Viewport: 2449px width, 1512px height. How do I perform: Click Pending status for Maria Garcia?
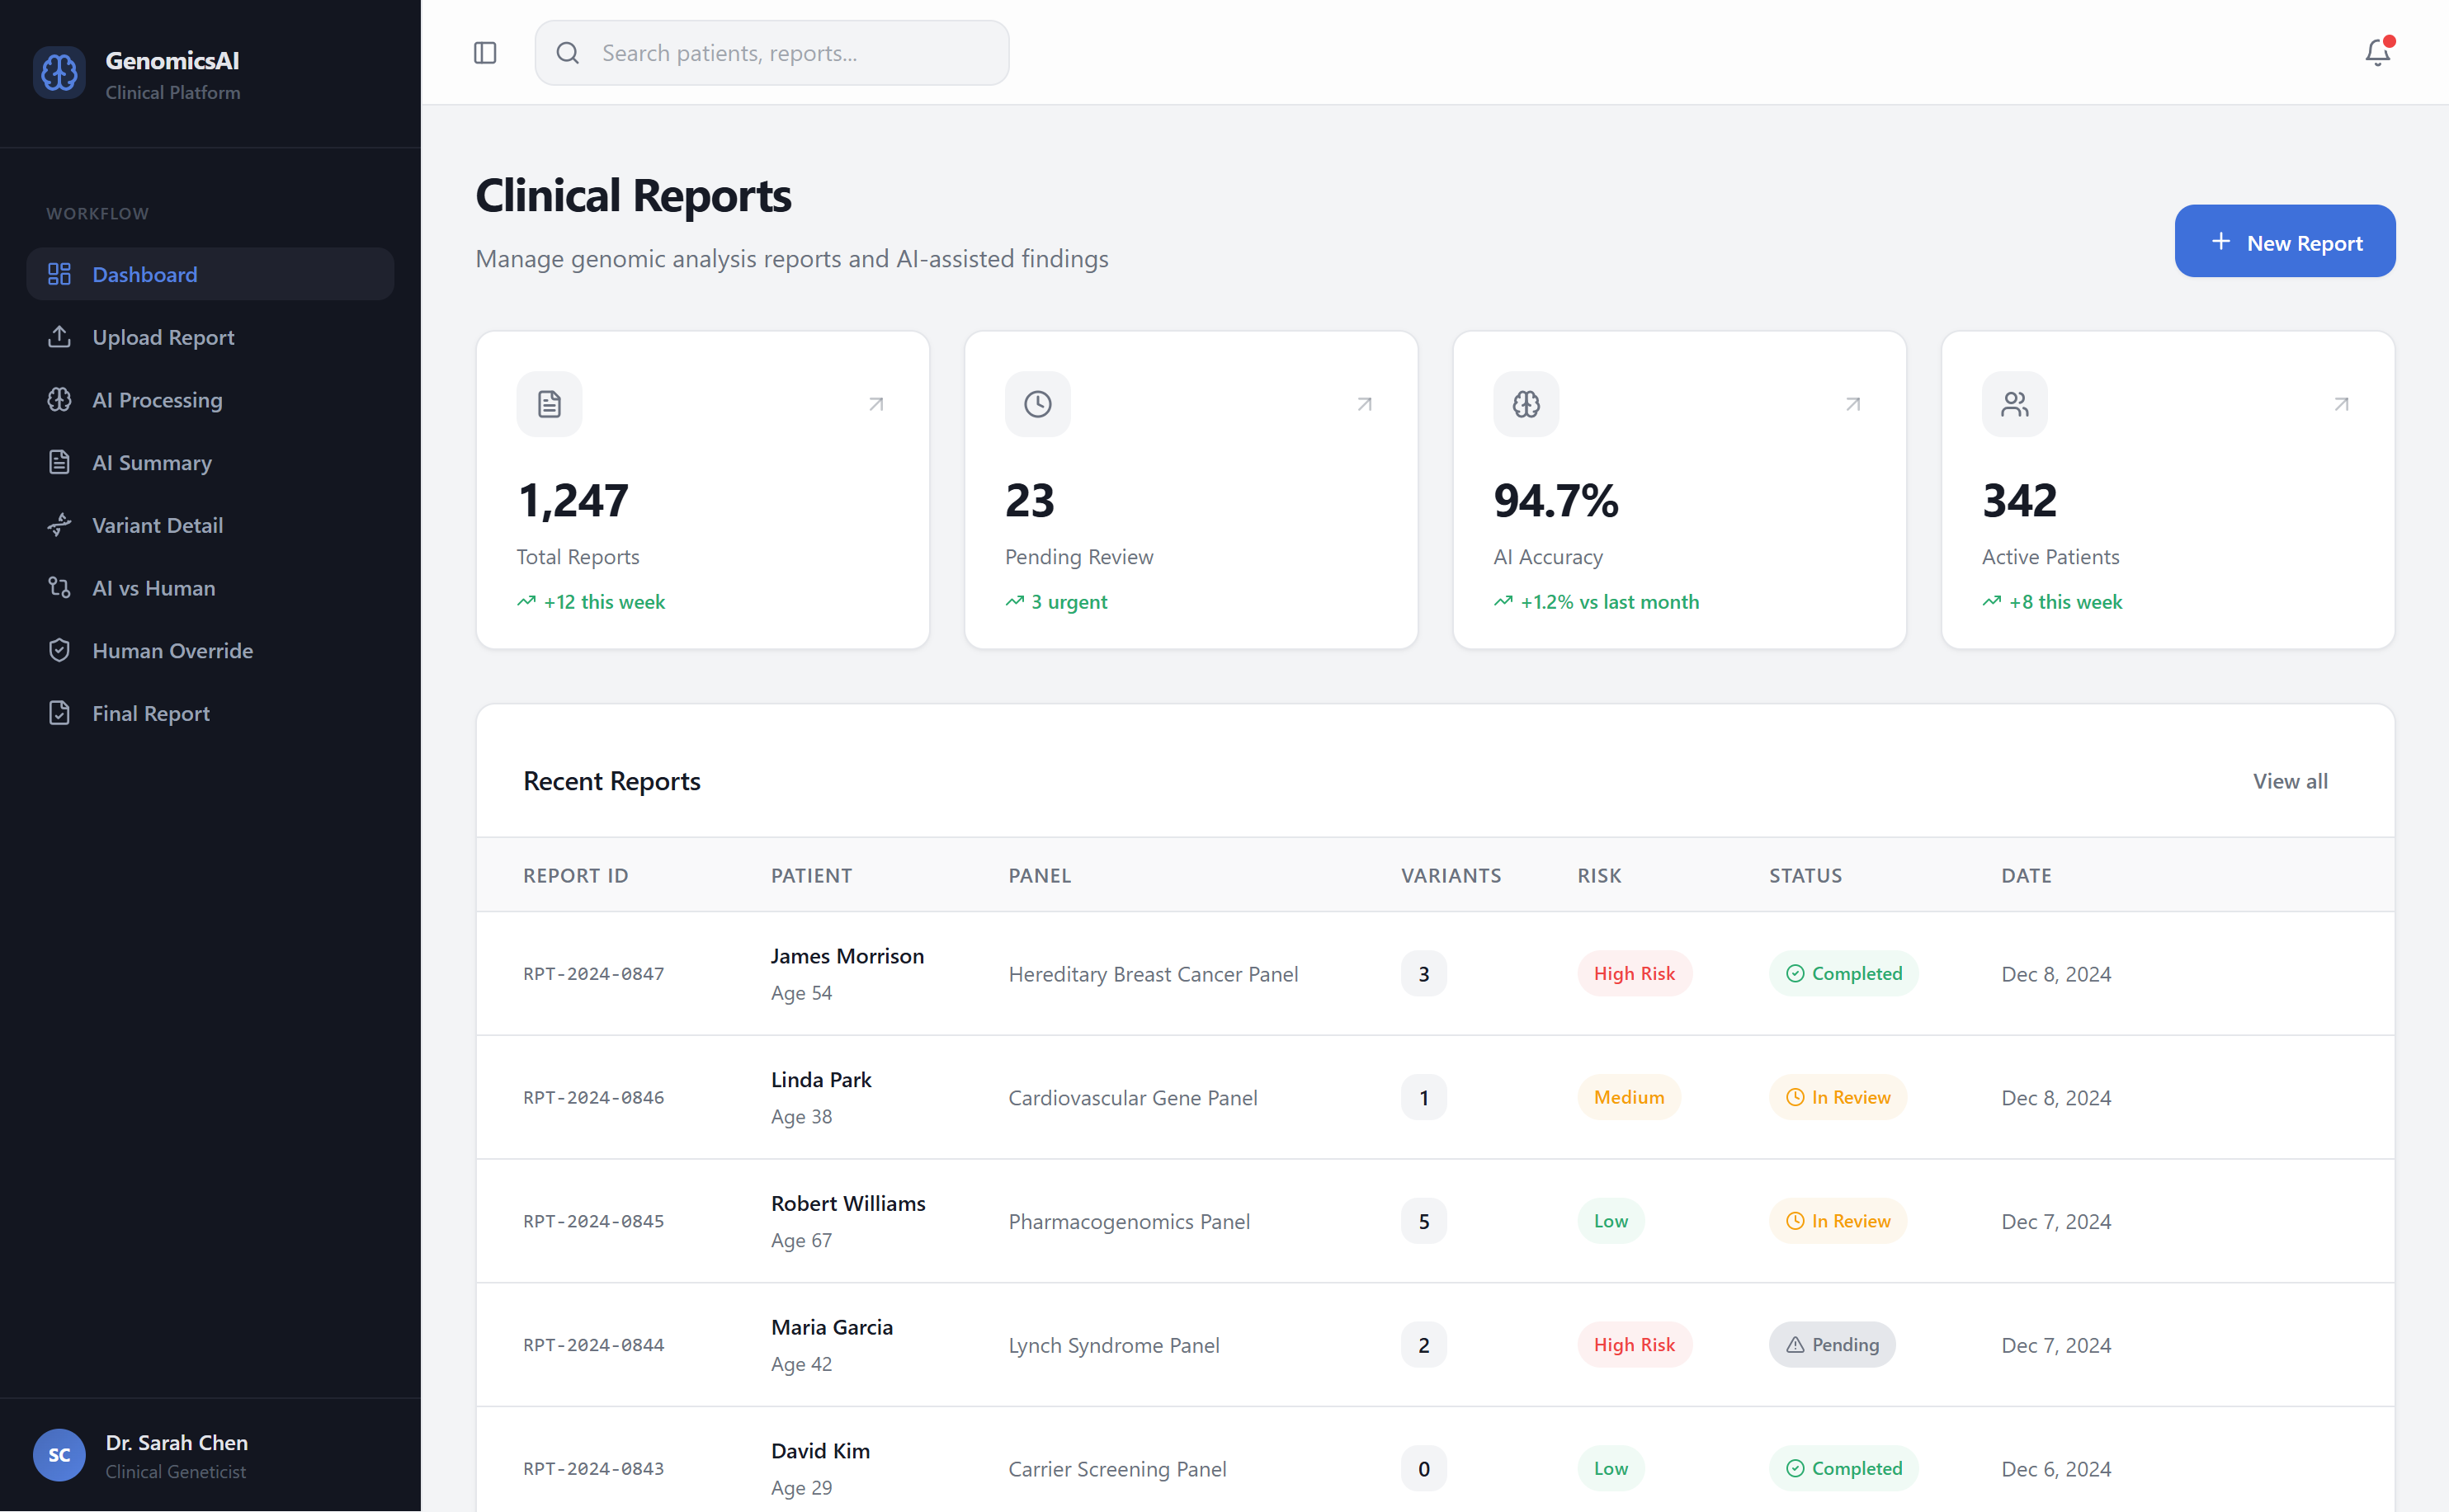point(1832,1345)
